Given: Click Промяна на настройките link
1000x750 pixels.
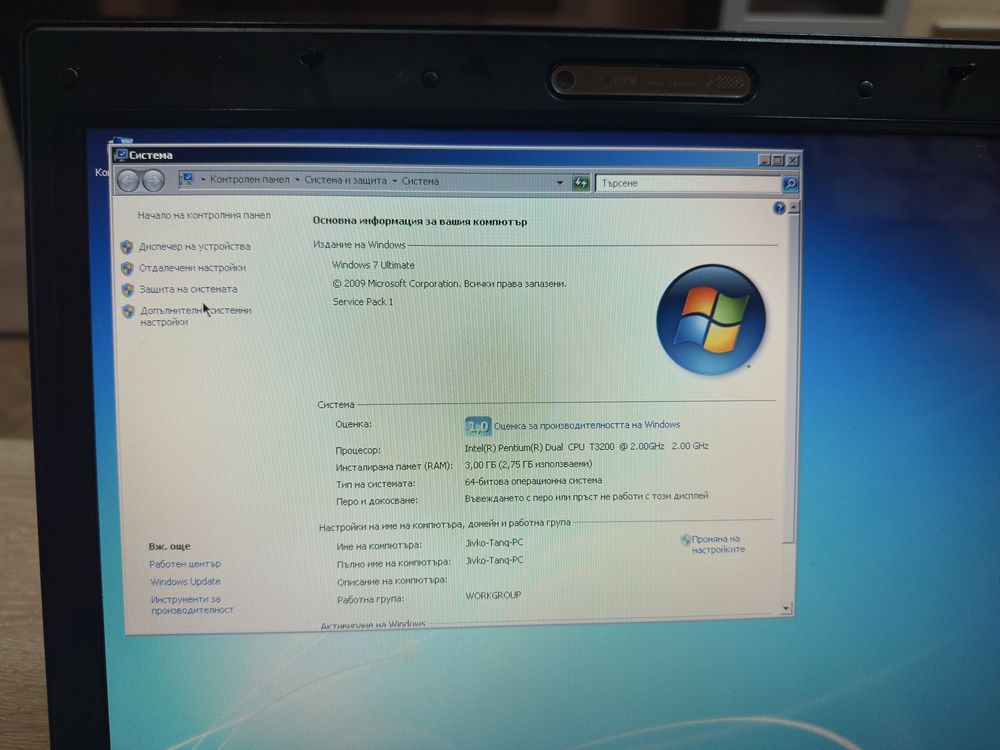Looking at the screenshot, I should coord(718,544).
